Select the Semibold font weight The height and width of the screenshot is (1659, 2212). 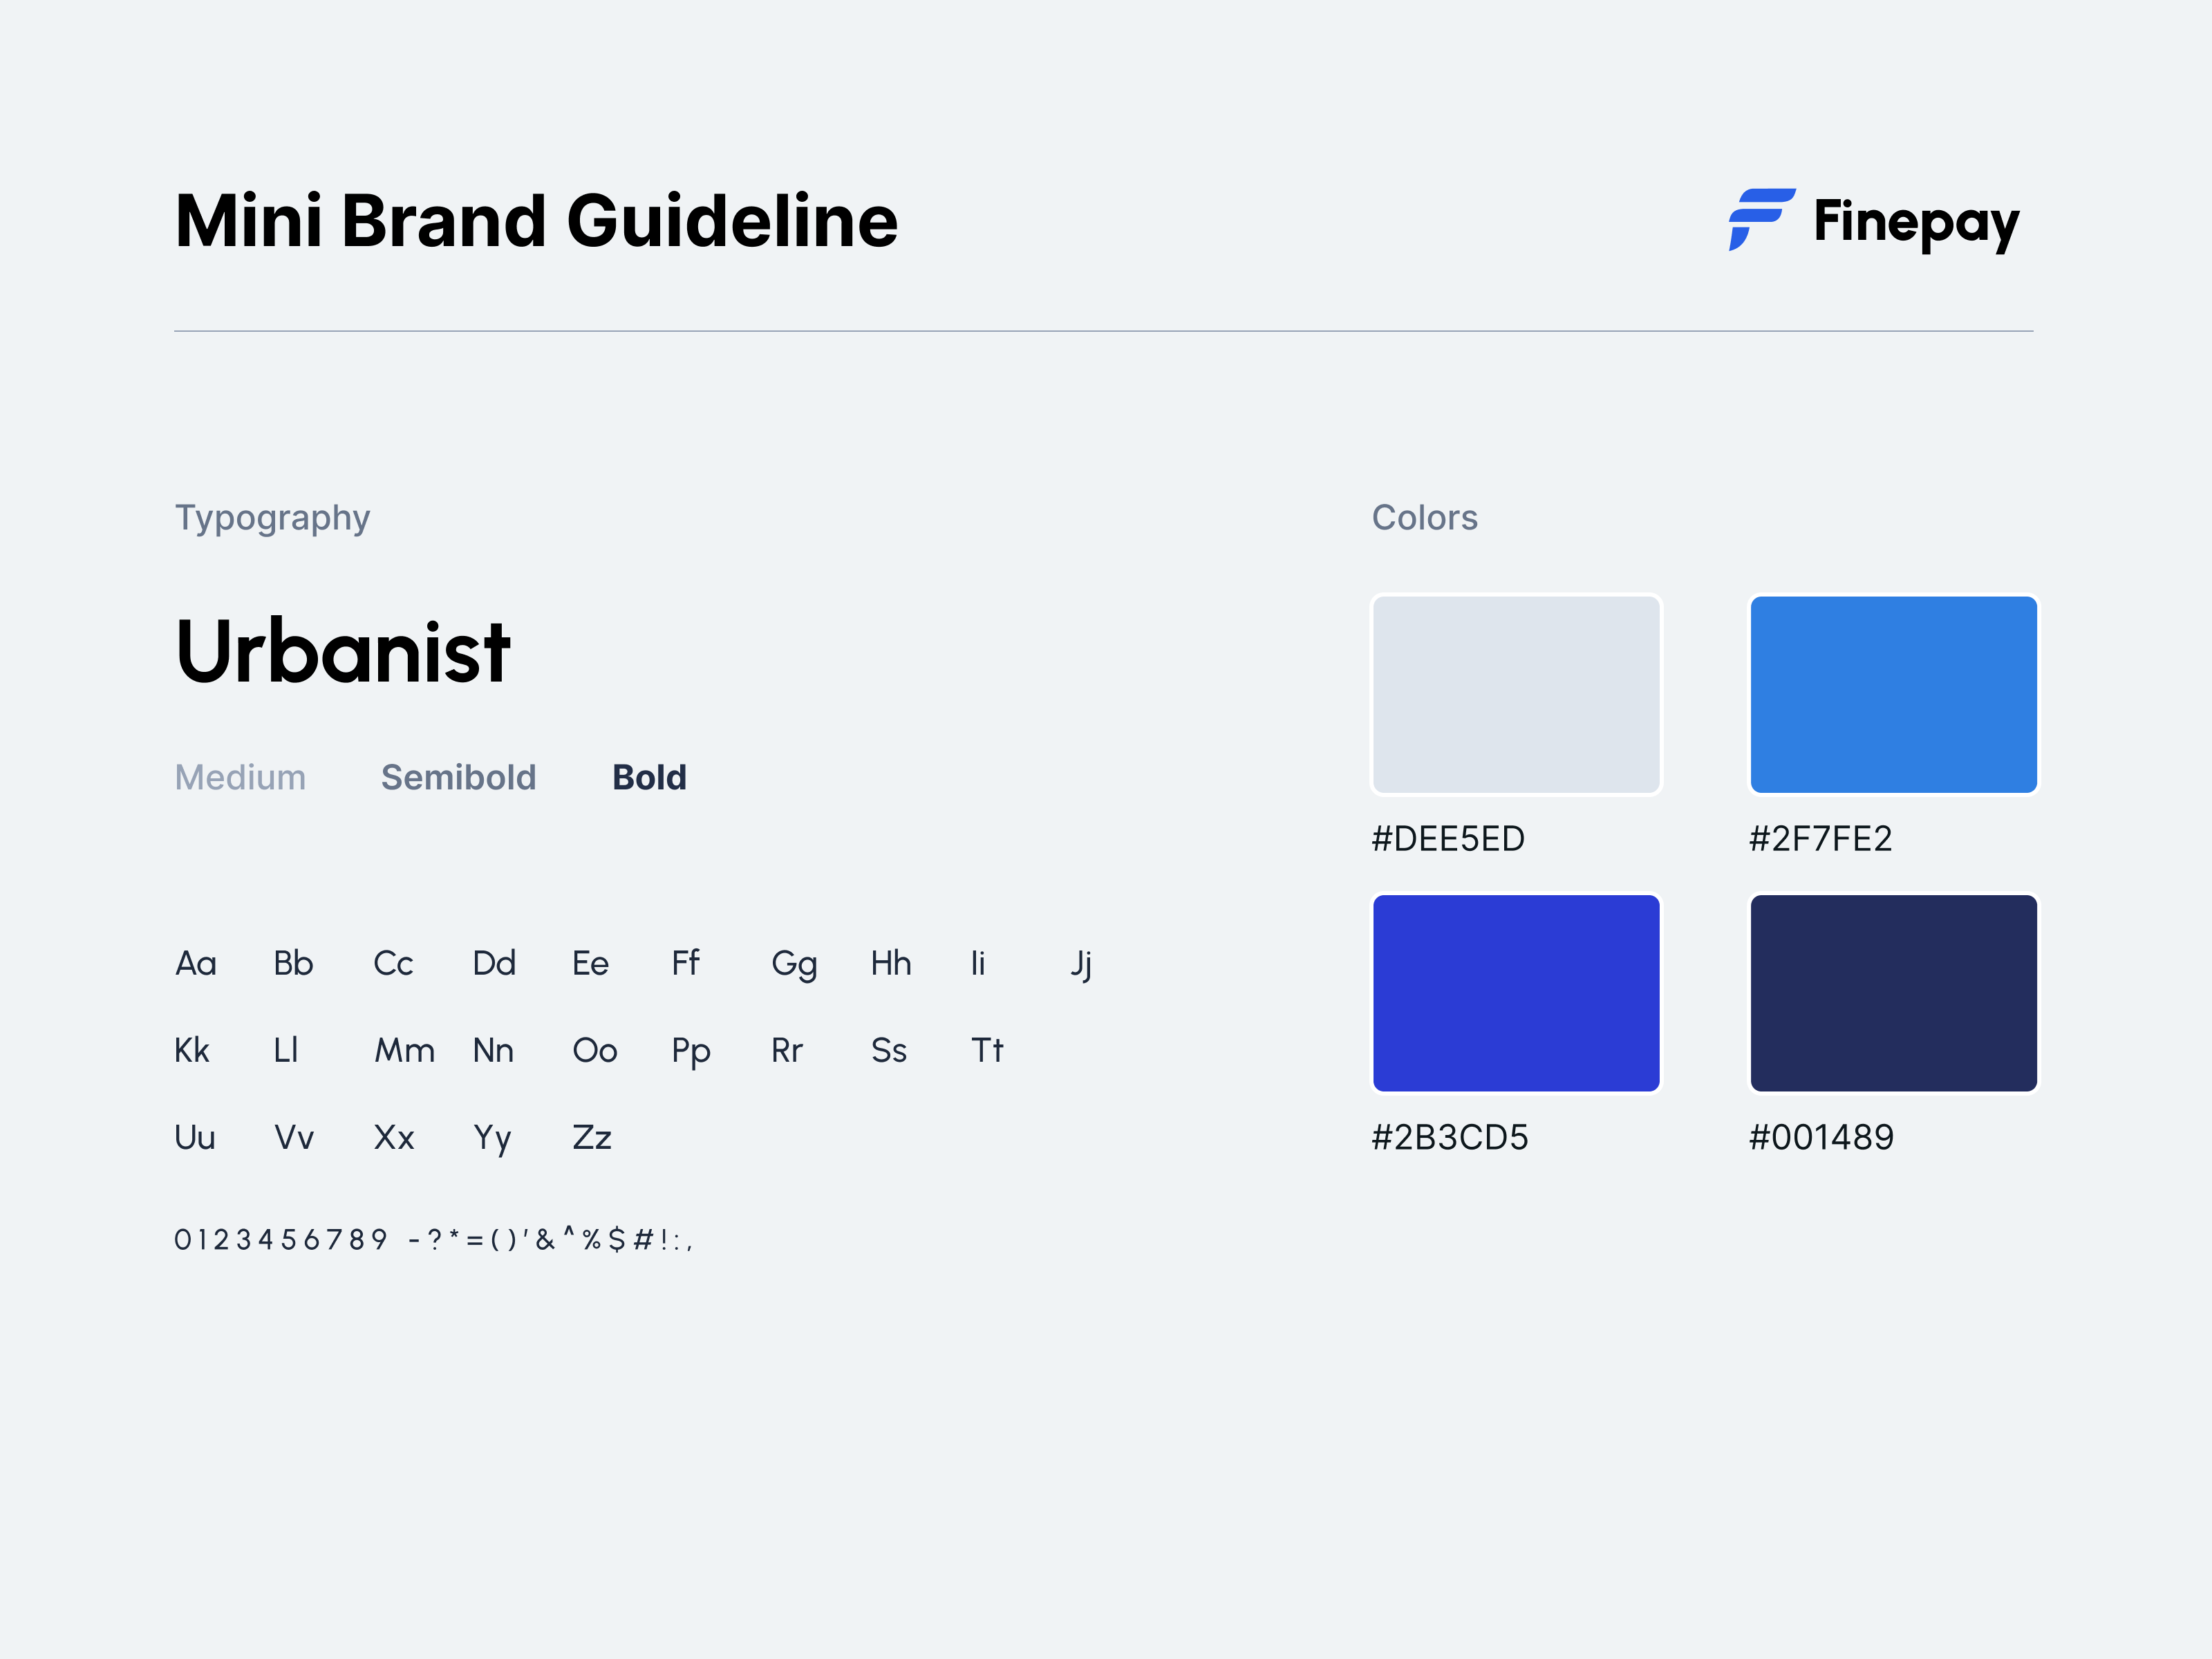tap(459, 777)
